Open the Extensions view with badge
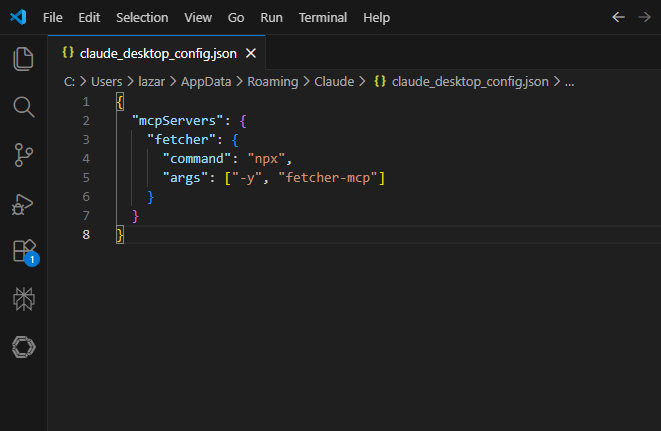The height and width of the screenshot is (431, 661). [25, 252]
